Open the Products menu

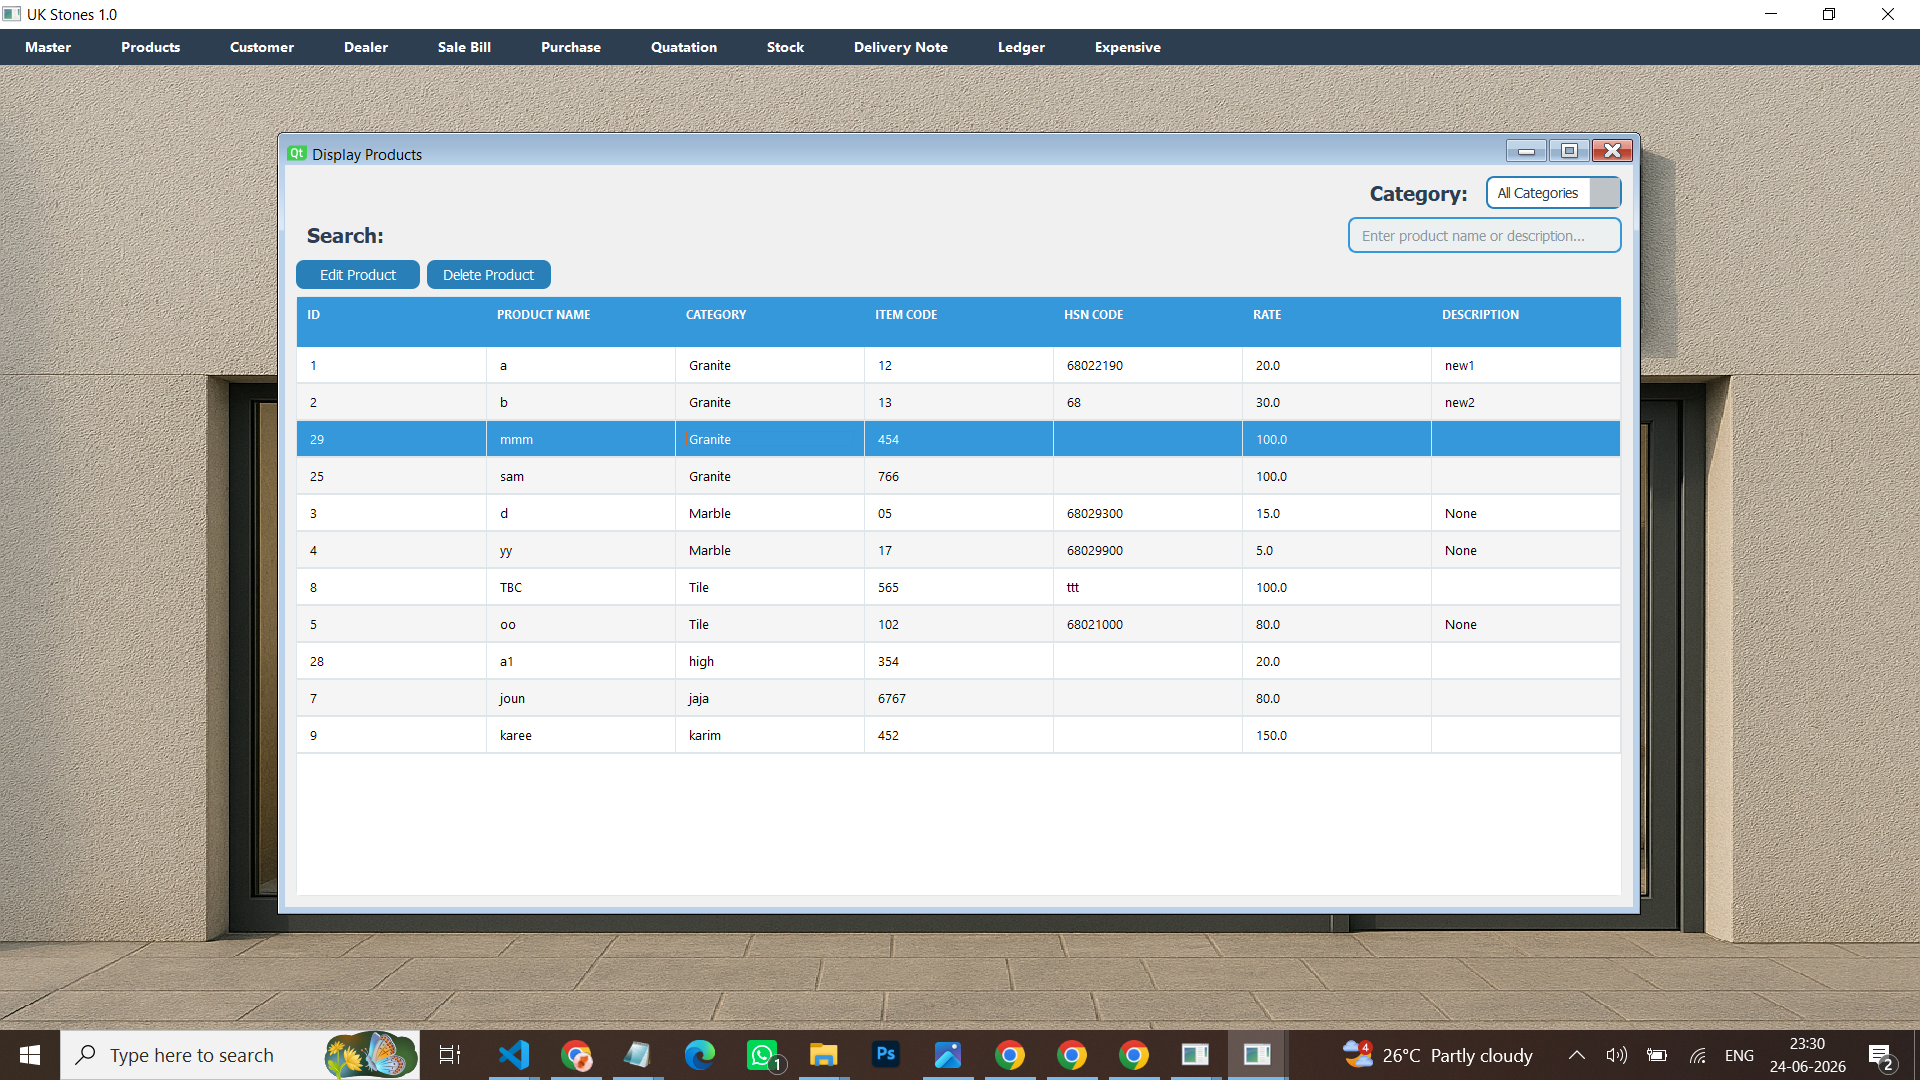coord(150,47)
